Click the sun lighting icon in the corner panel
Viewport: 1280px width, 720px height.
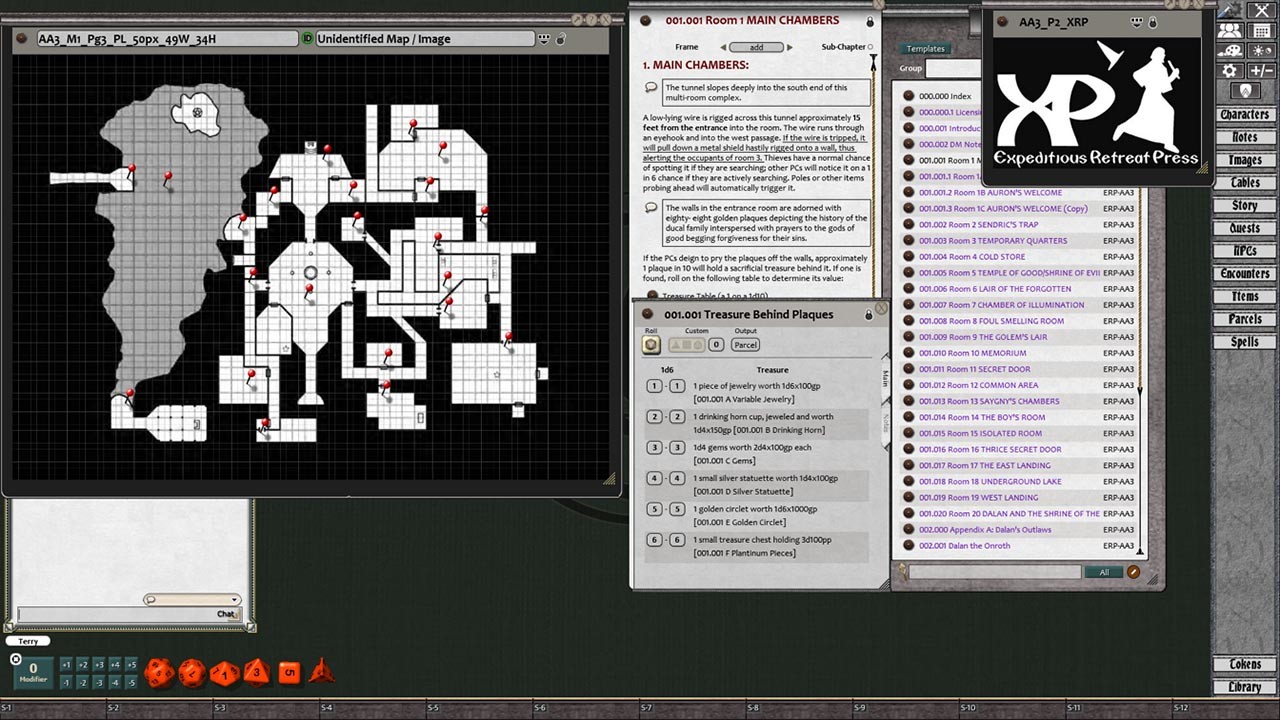click(x=1261, y=50)
